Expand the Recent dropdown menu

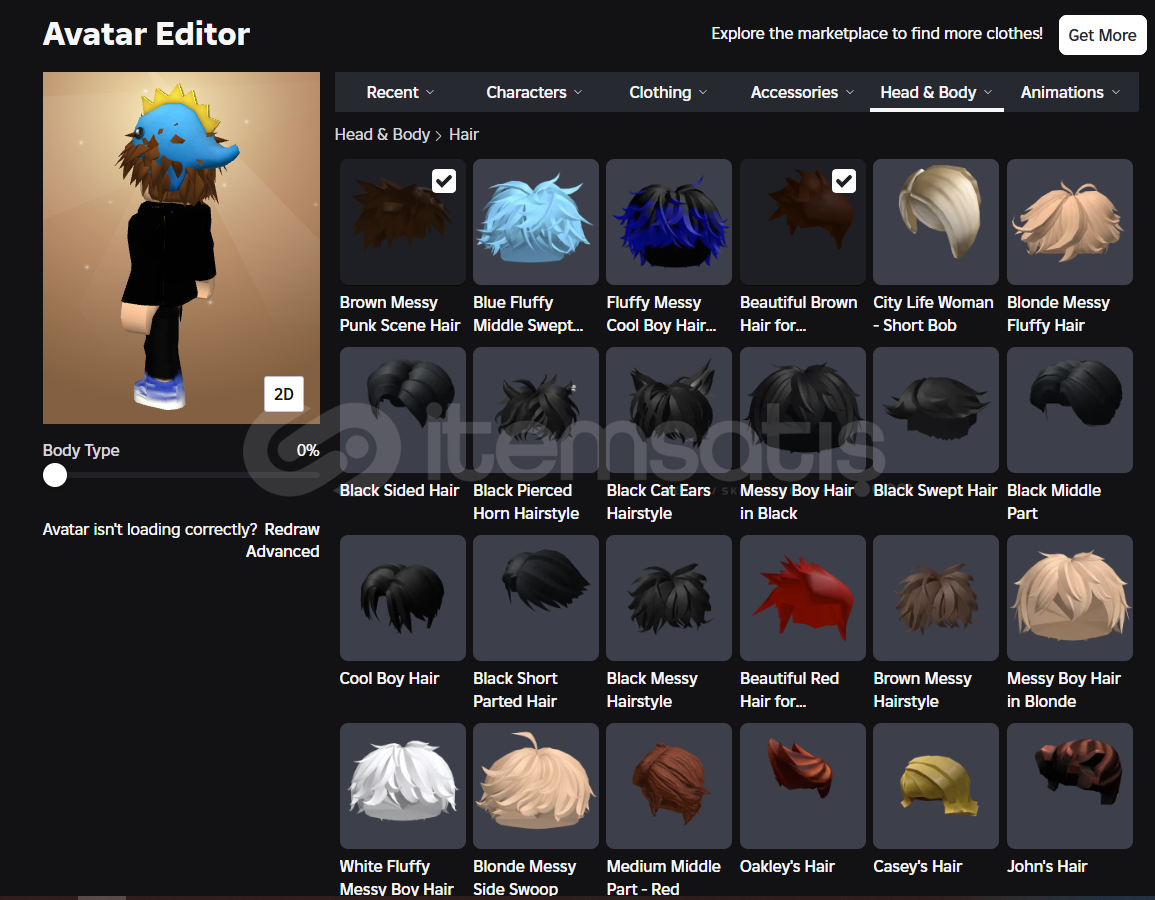tap(400, 92)
